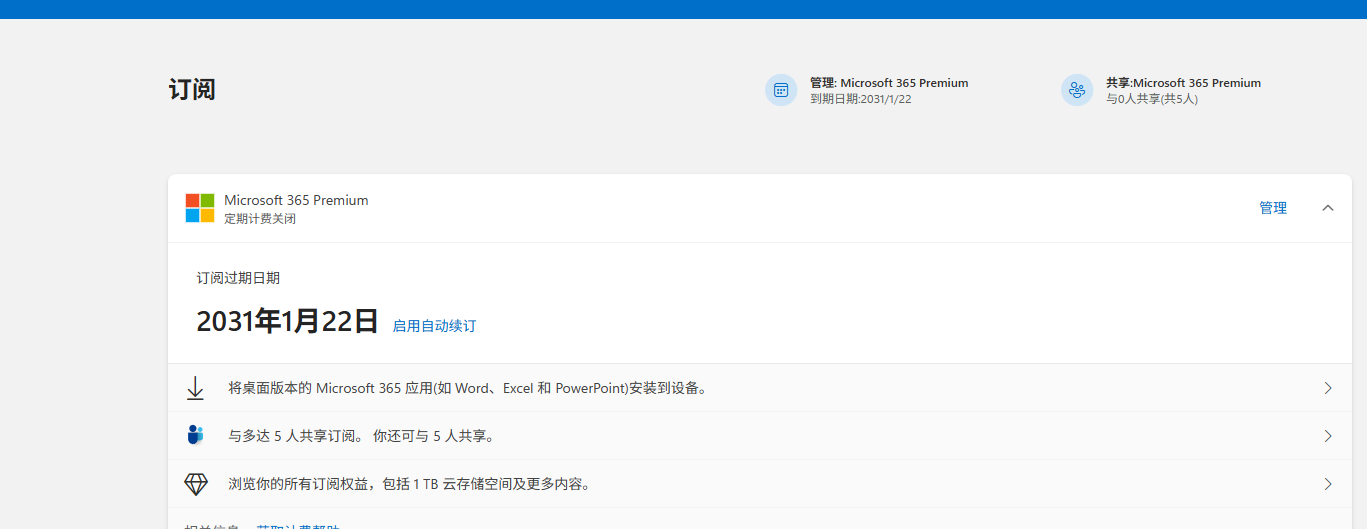
Task: Click the 订阅 page heading
Action: [x=192, y=89]
